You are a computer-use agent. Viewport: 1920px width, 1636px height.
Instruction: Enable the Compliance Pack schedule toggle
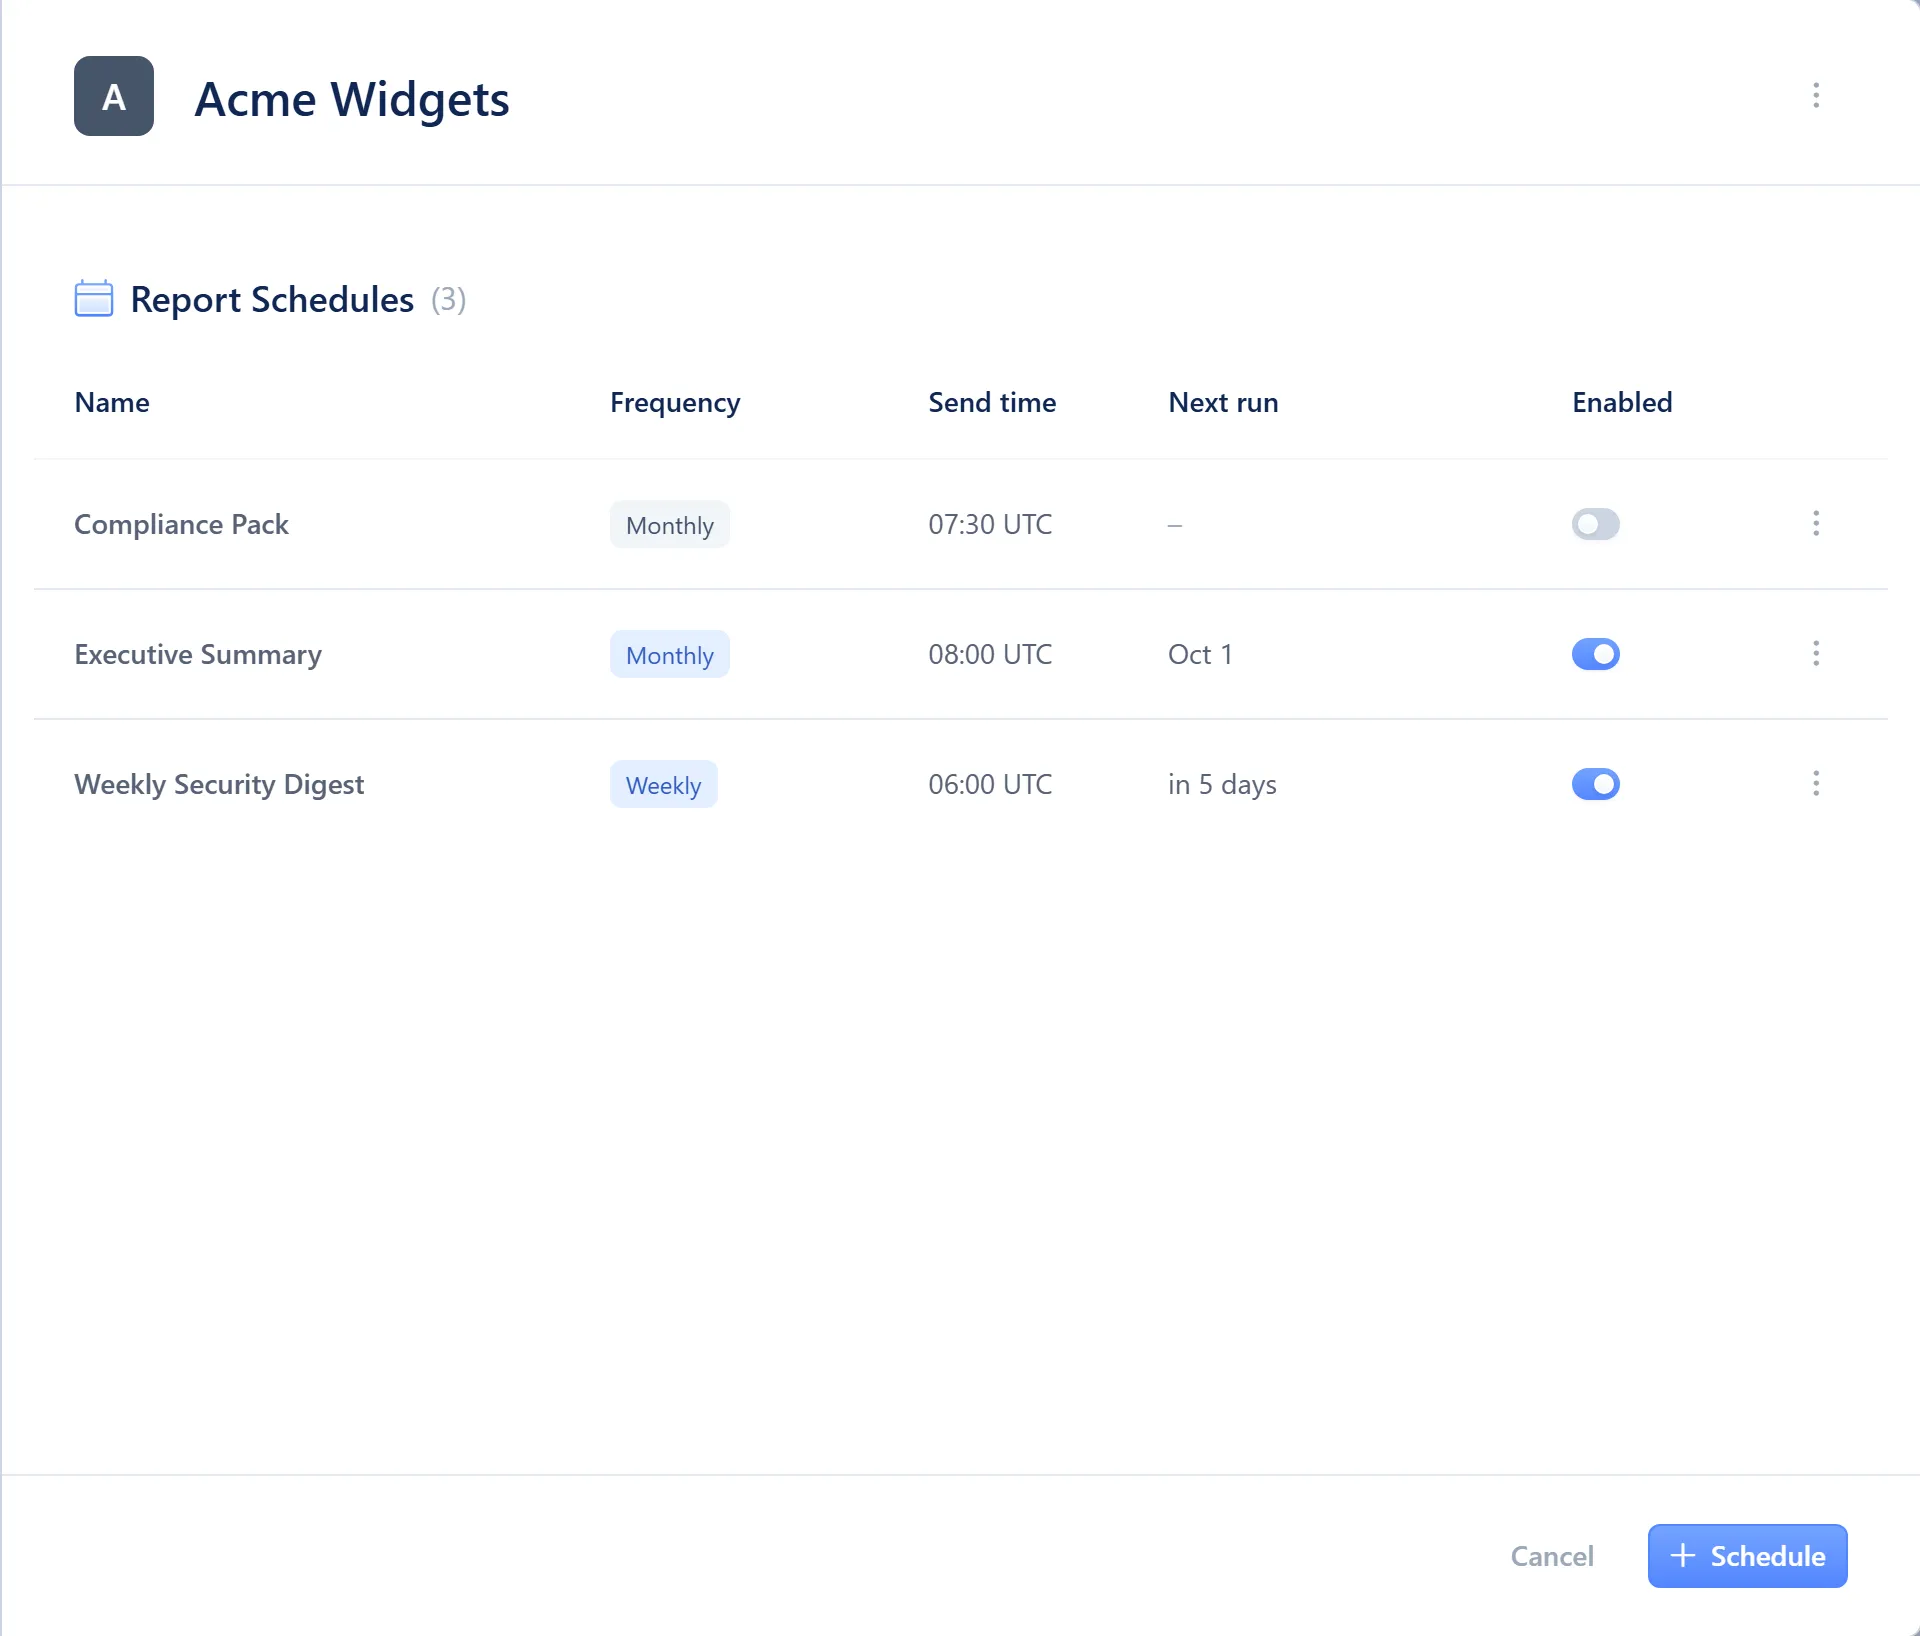pyautogui.click(x=1595, y=524)
